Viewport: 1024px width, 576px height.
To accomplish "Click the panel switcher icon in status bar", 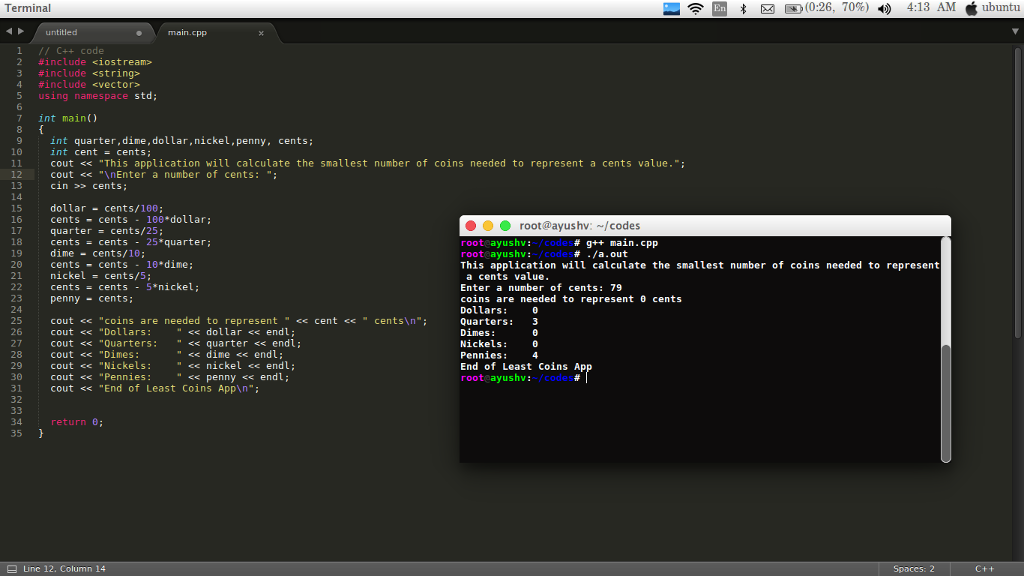I will coord(12,569).
